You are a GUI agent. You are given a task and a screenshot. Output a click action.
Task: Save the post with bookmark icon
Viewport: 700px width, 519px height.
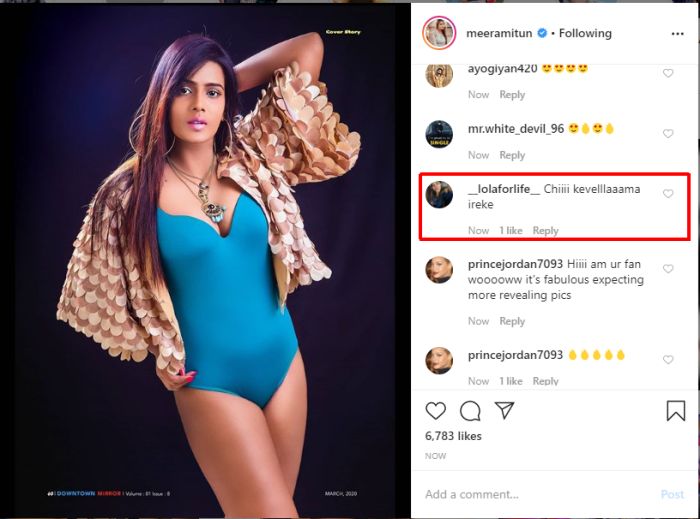[x=676, y=410]
